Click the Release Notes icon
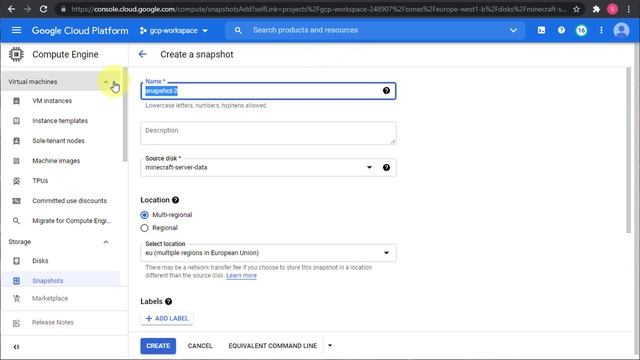 coord(16,323)
